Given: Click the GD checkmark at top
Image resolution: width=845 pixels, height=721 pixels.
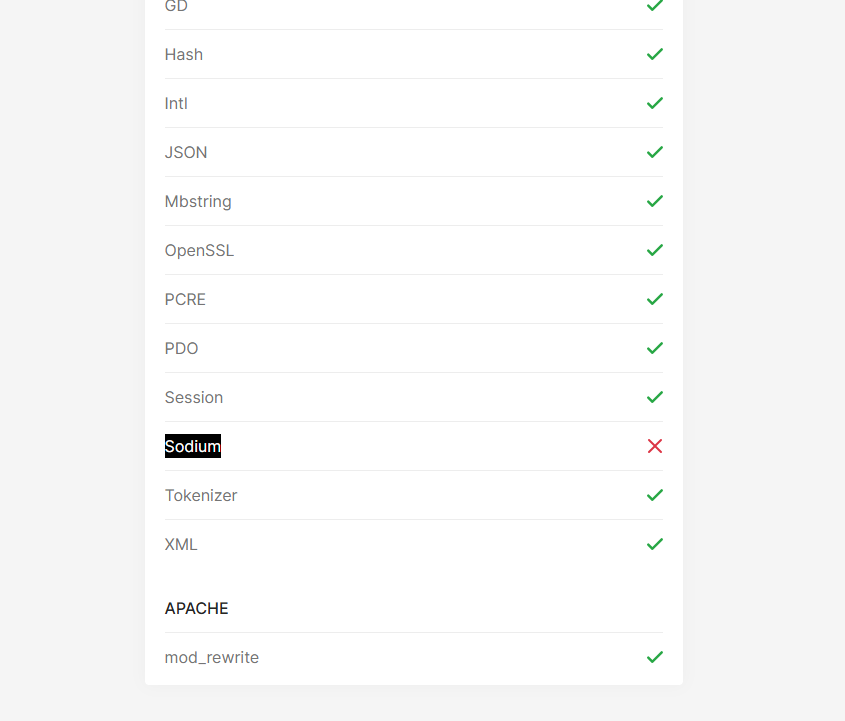Looking at the screenshot, I should 655,5.
